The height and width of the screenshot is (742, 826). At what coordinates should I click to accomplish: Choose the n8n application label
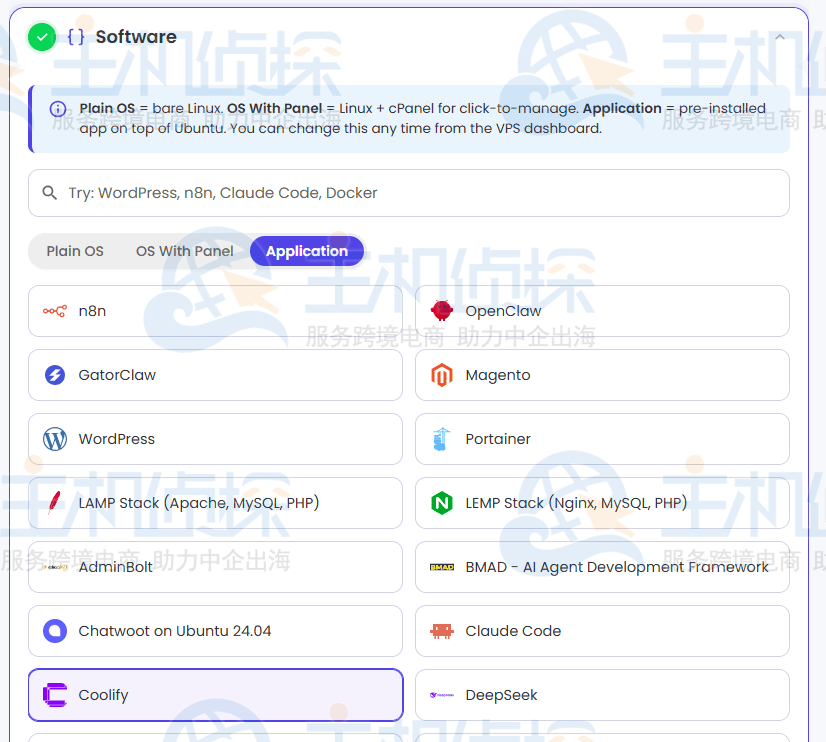pos(92,311)
